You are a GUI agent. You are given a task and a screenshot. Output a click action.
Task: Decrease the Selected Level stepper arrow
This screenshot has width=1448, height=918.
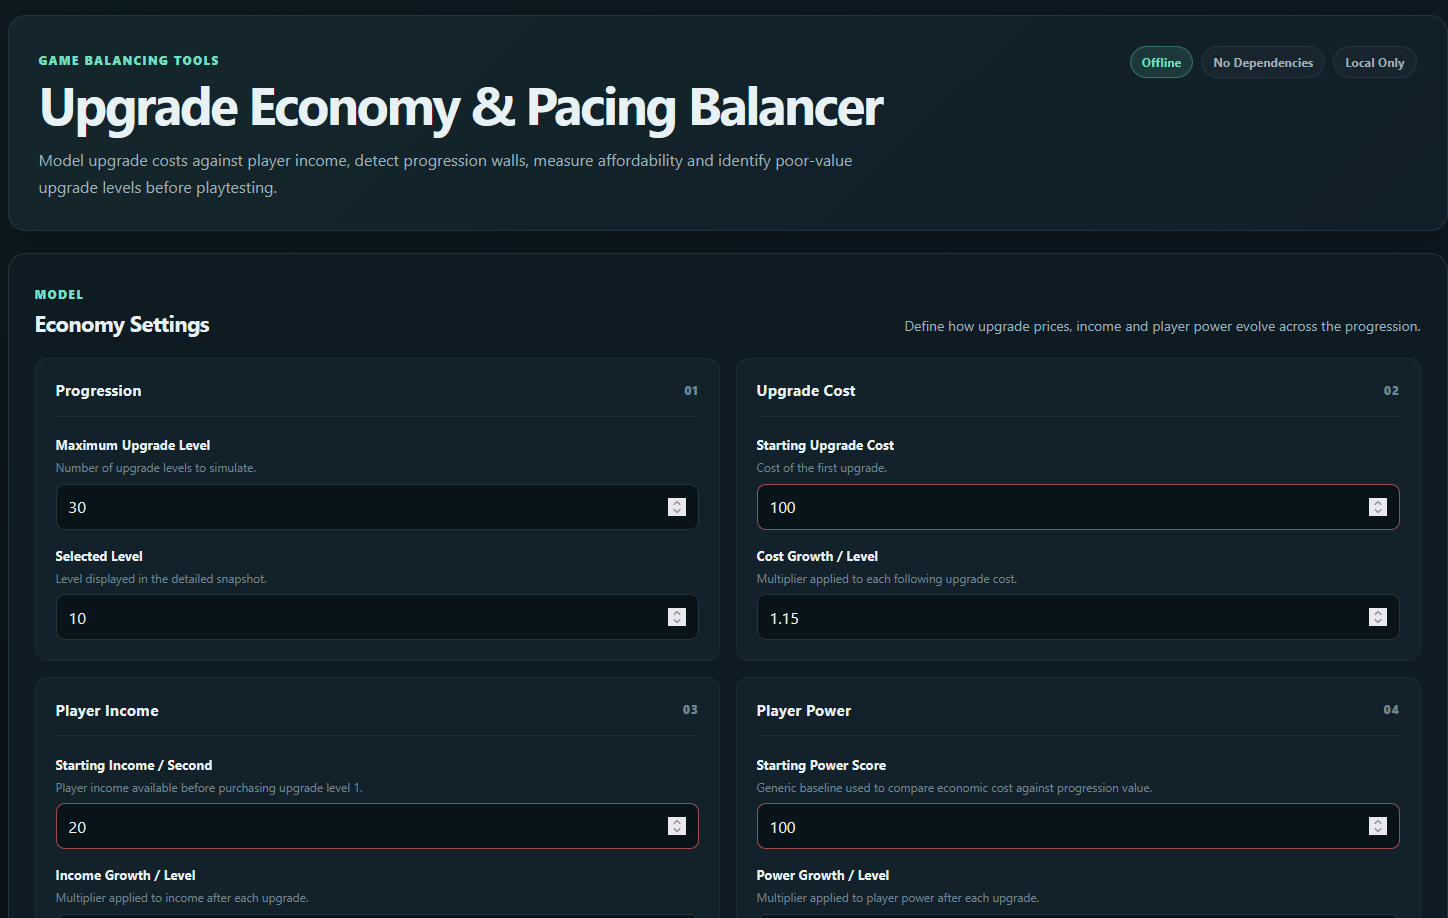(x=677, y=623)
